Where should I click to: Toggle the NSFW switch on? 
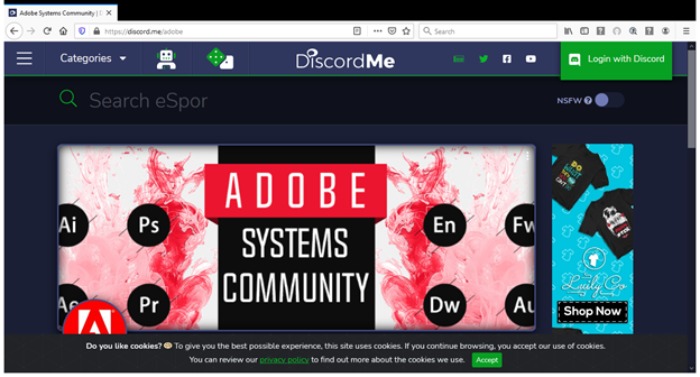point(609,100)
